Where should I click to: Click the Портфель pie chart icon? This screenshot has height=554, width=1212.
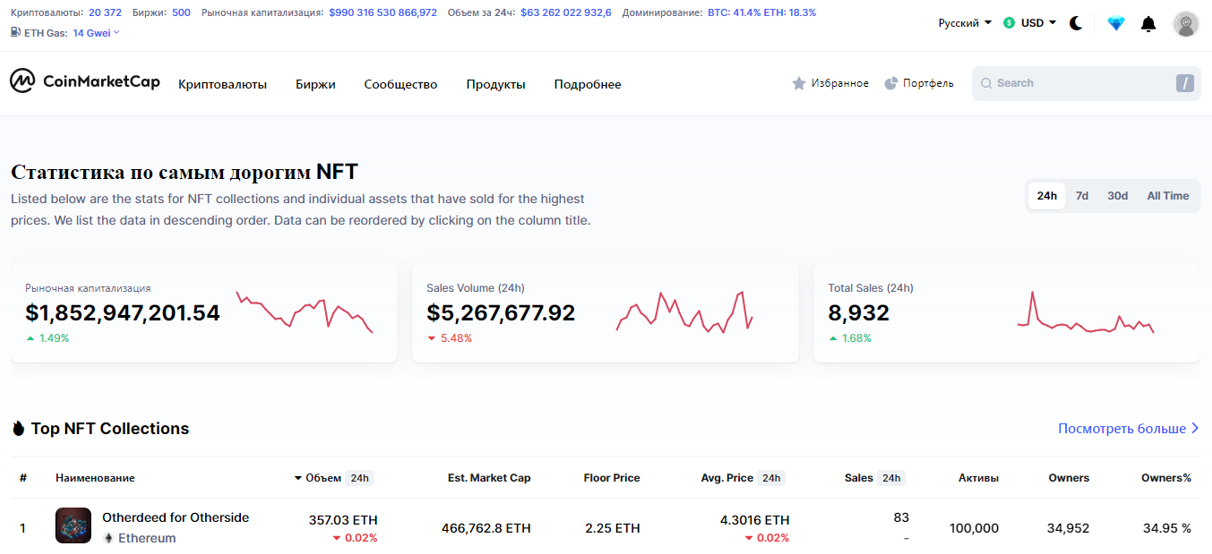point(891,83)
